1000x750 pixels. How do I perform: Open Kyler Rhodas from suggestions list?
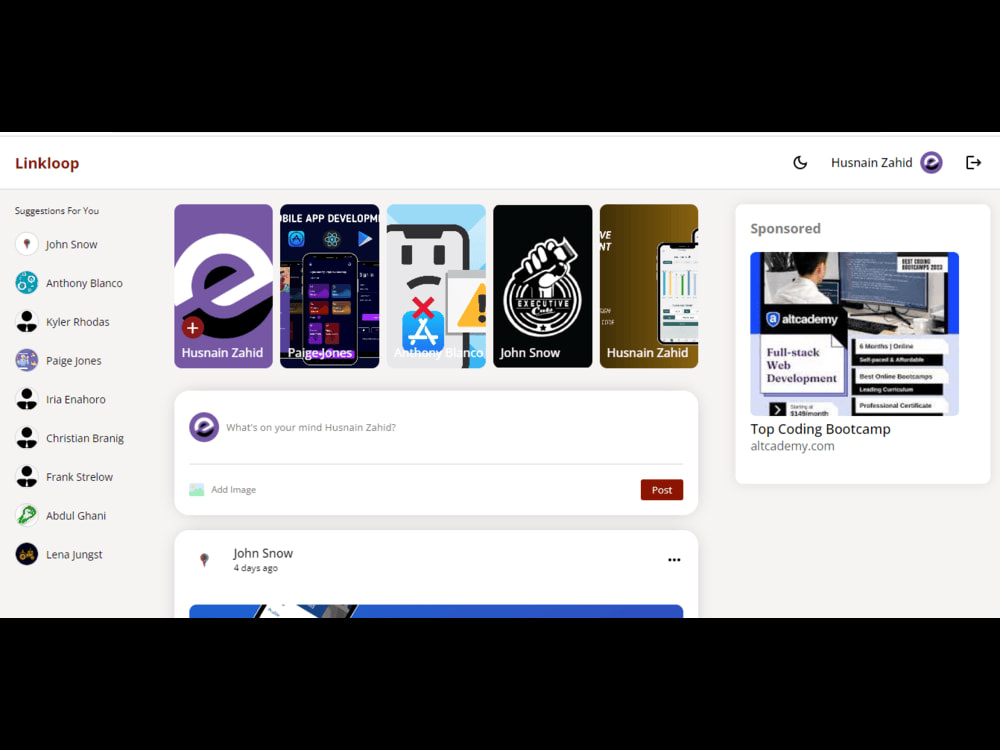pos(78,322)
